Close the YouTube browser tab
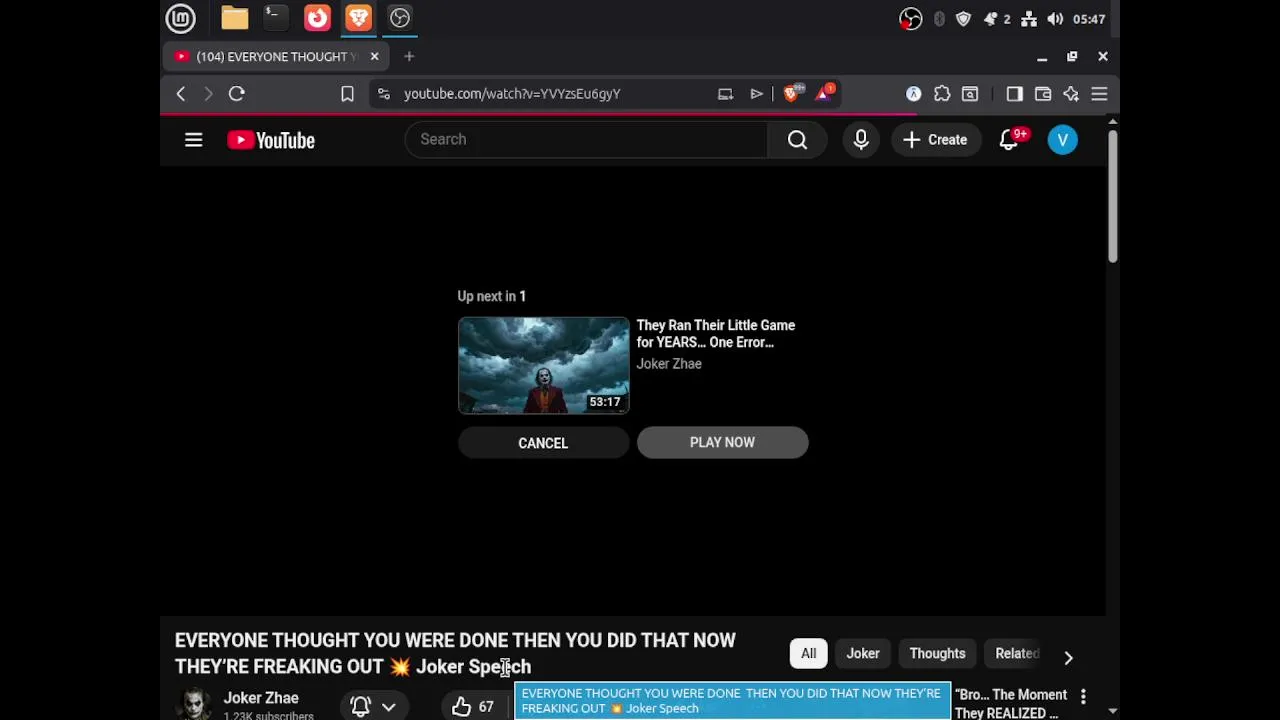1280x720 pixels. [374, 57]
